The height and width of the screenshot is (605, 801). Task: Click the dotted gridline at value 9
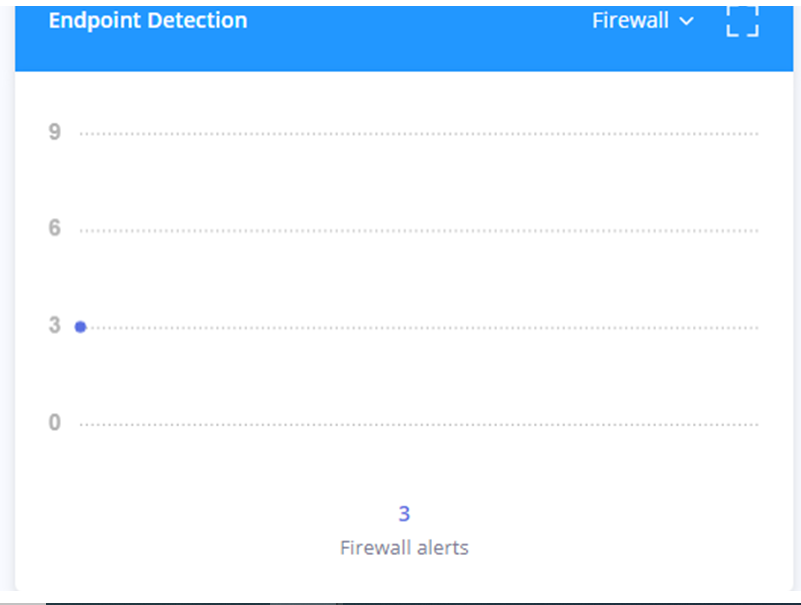(419, 134)
